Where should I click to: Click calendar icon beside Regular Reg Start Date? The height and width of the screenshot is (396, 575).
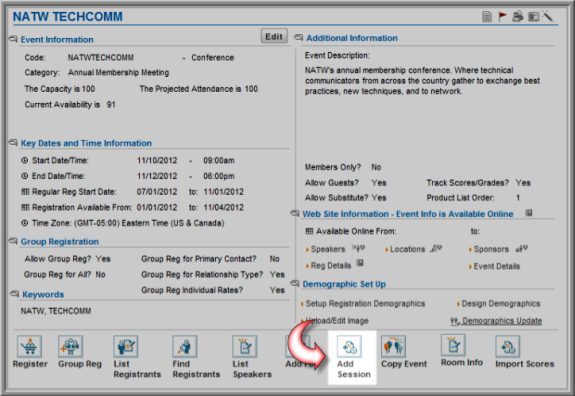[25, 192]
